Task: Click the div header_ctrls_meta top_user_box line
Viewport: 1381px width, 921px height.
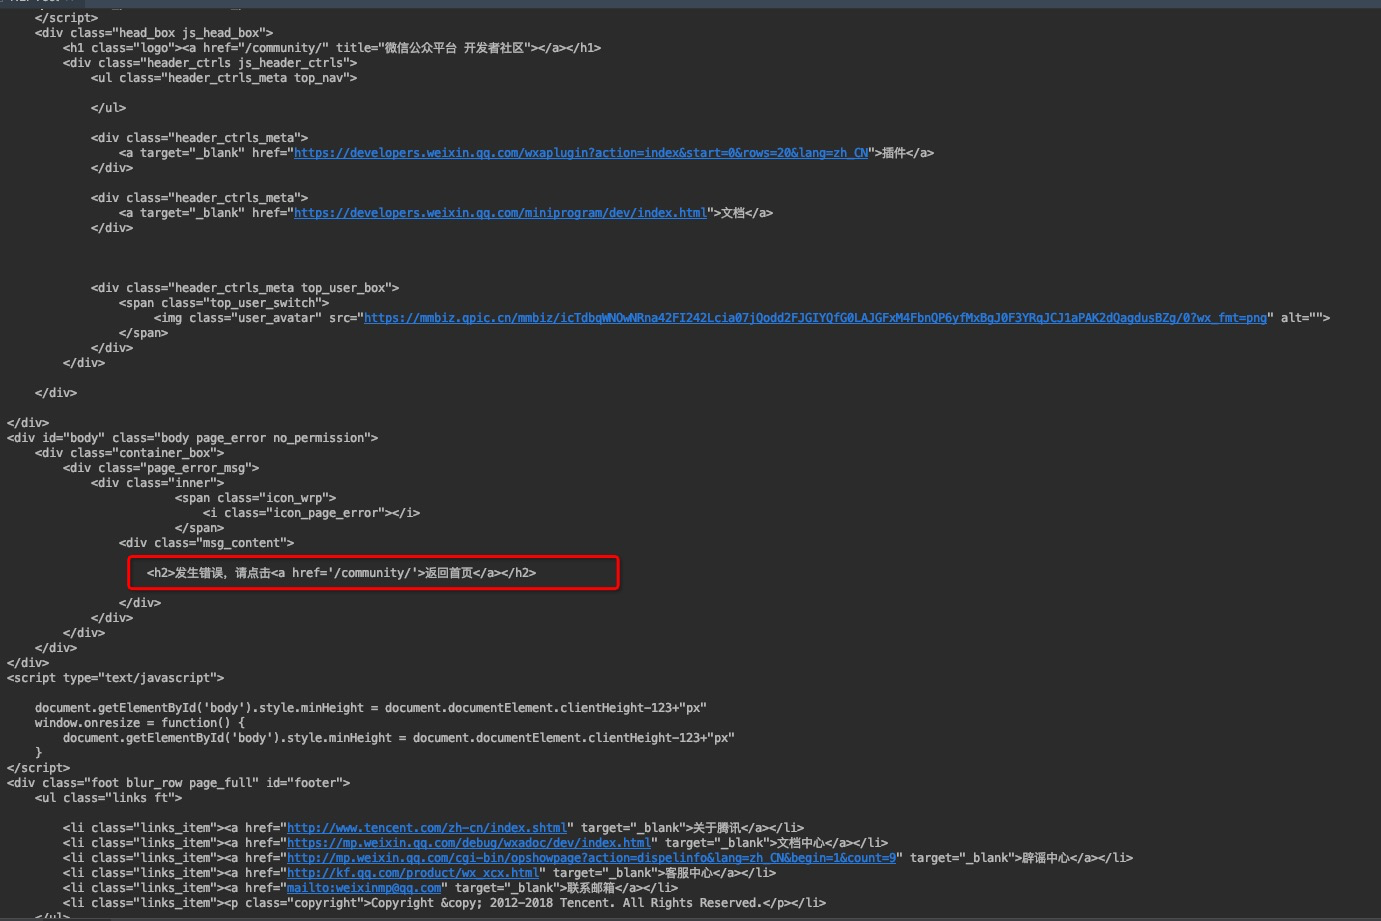Action: pyautogui.click(x=245, y=288)
